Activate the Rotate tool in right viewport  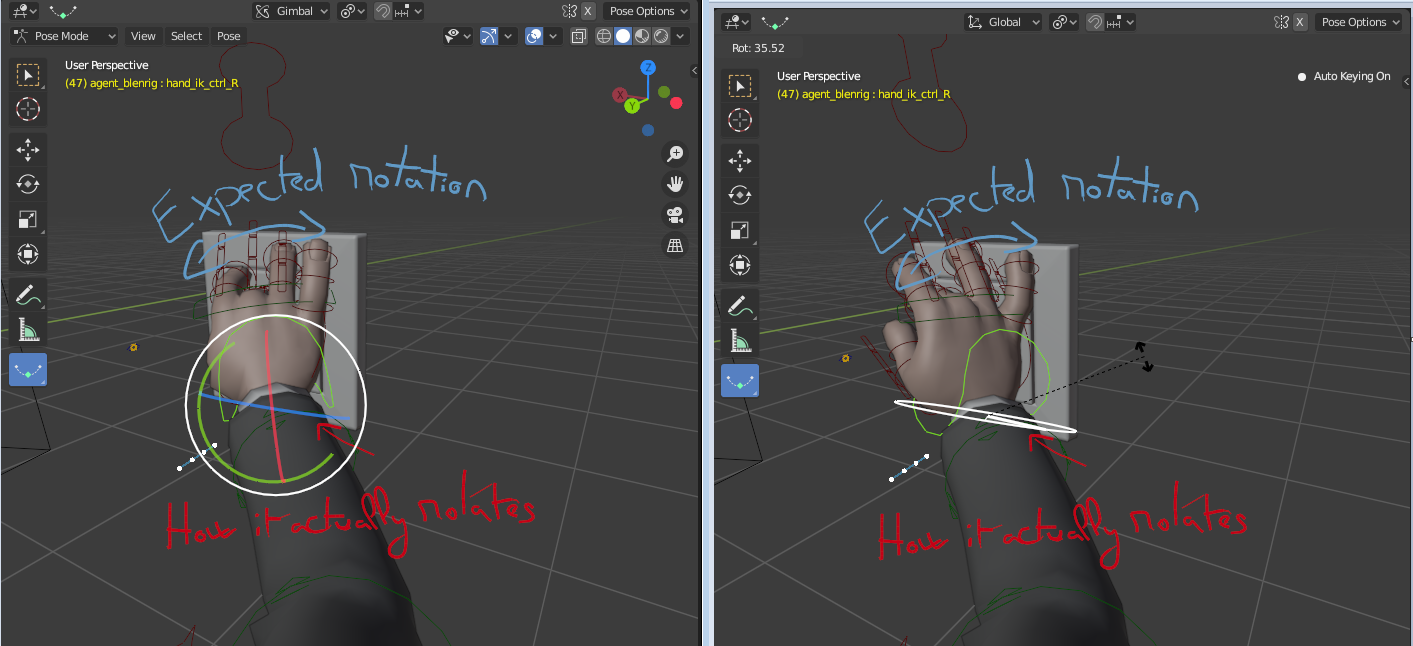pyautogui.click(x=740, y=196)
